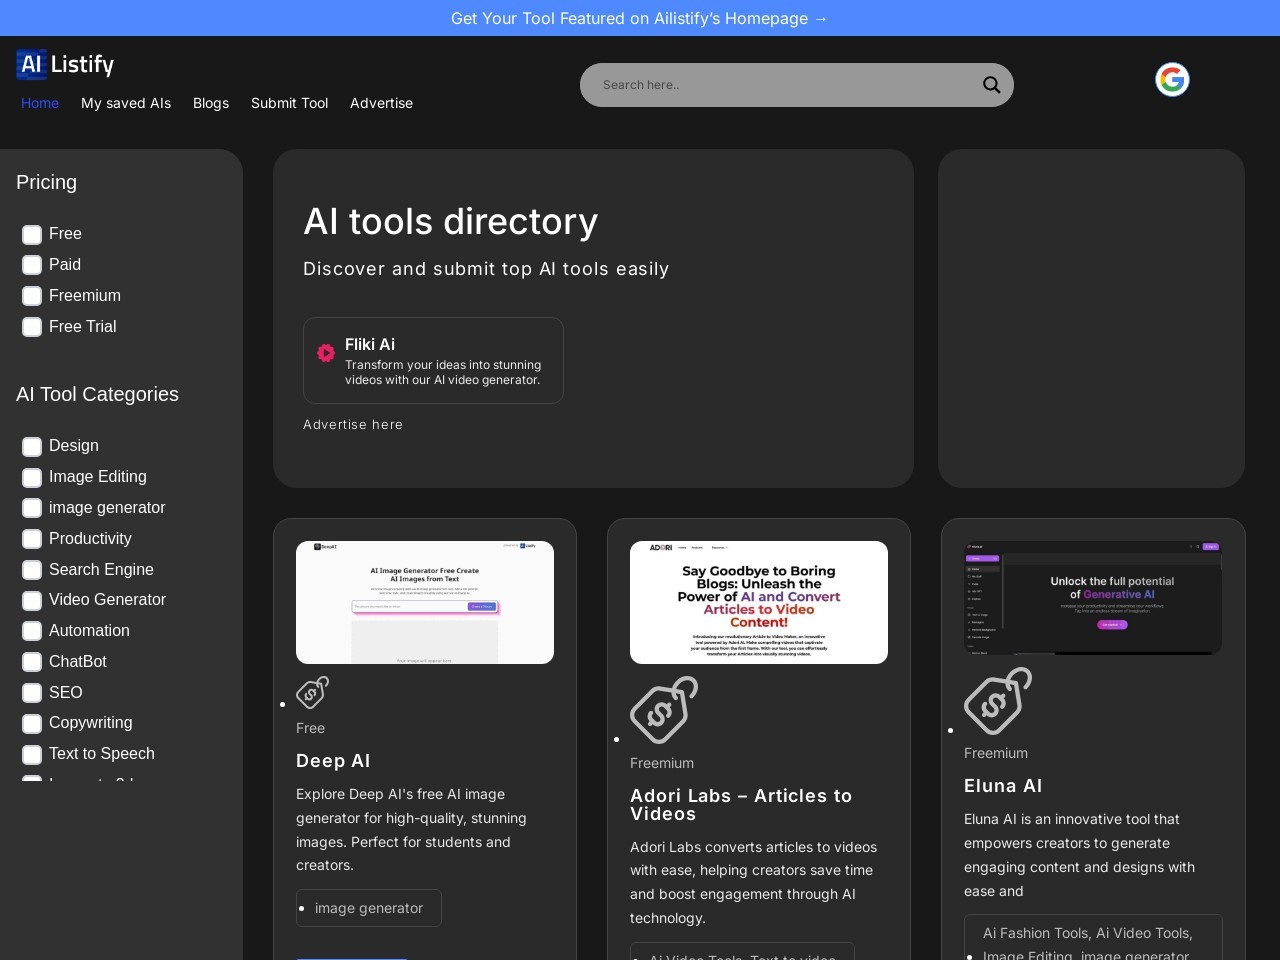1280x960 pixels.
Task: Click the search magnifier icon
Action: 991,85
